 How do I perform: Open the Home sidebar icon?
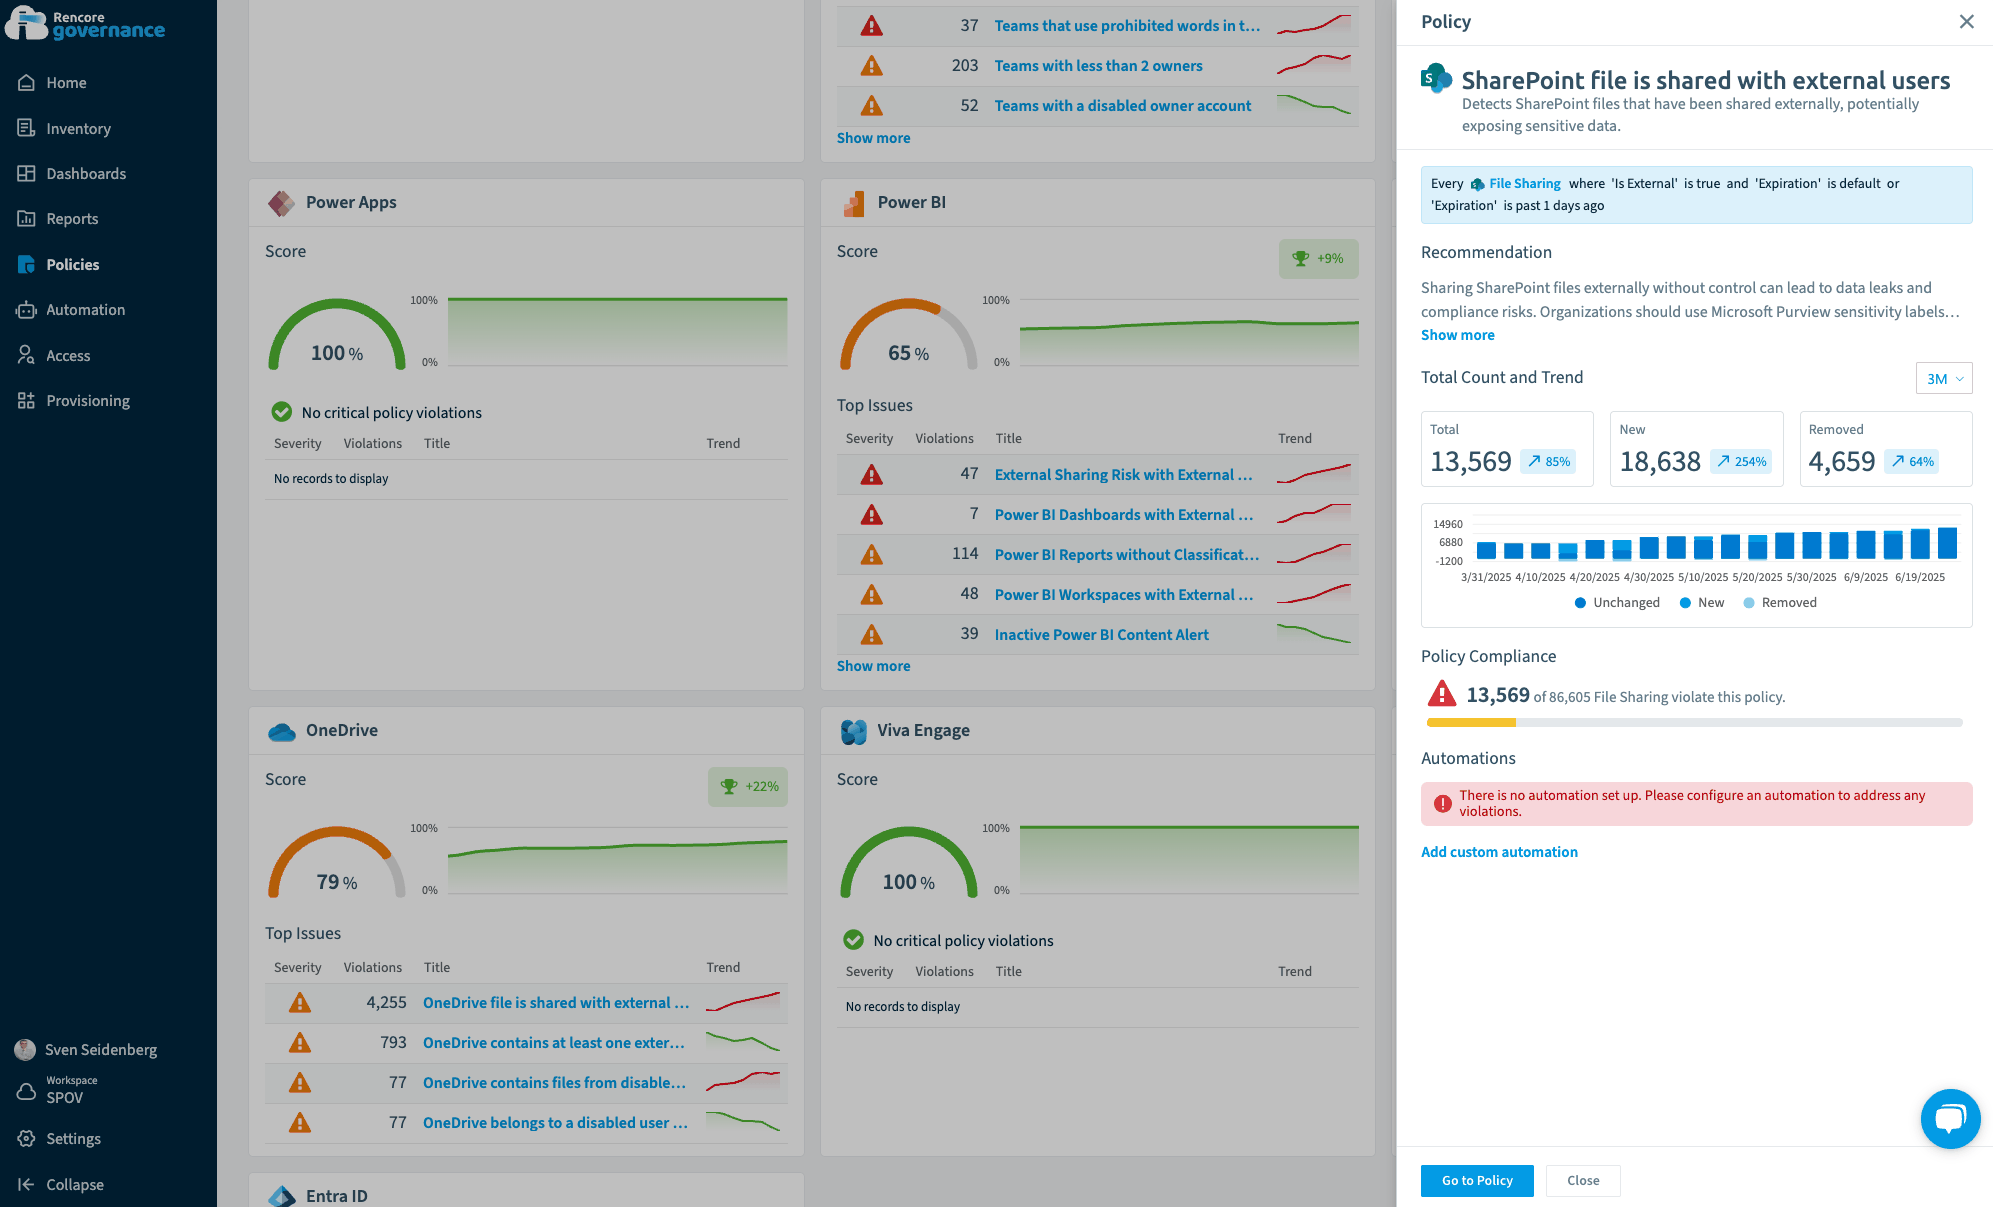pyautogui.click(x=27, y=83)
